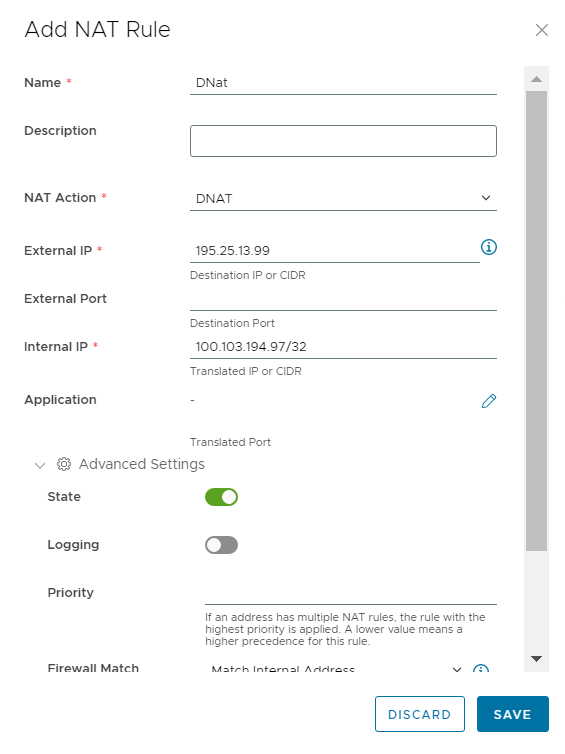Click the External IP field 195.25.13.99
565x754 pixels.
pyautogui.click(x=335, y=251)
